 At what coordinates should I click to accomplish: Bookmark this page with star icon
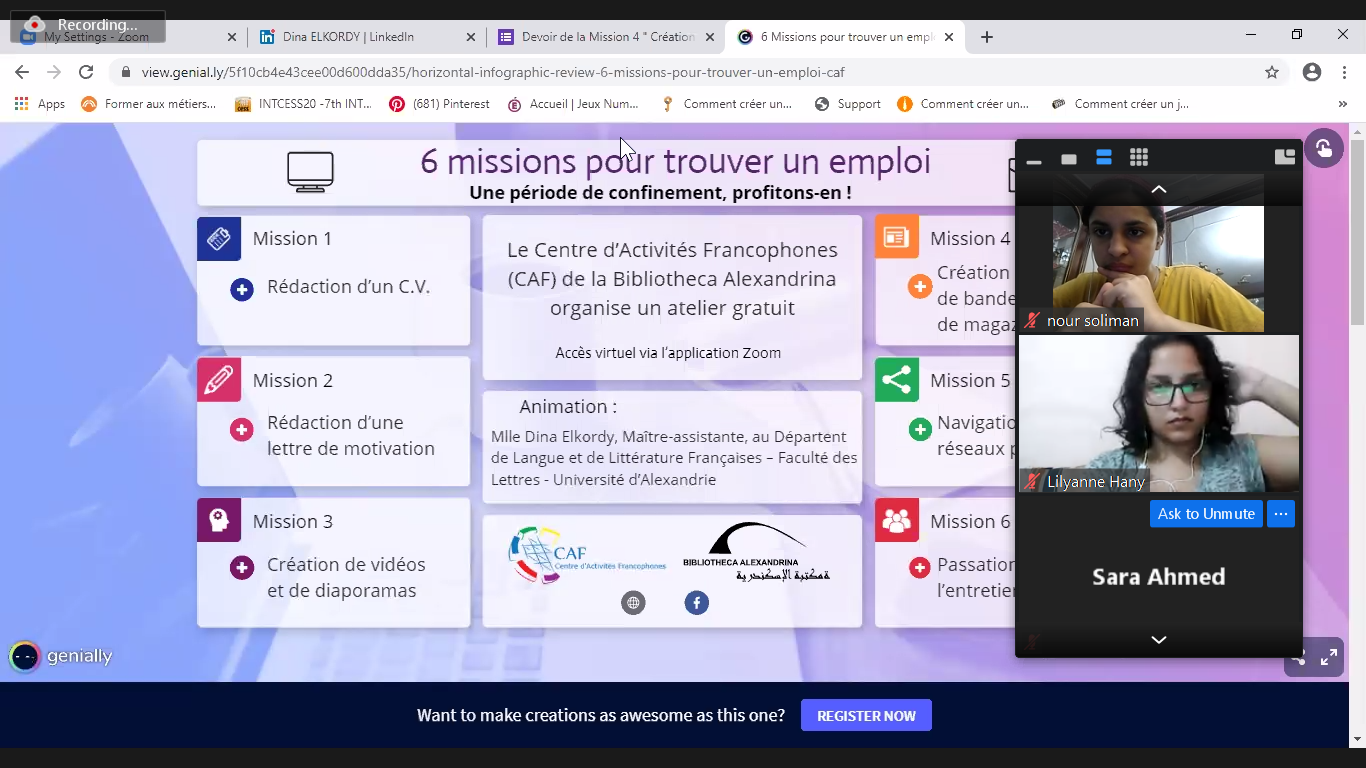pos(1272,72)
